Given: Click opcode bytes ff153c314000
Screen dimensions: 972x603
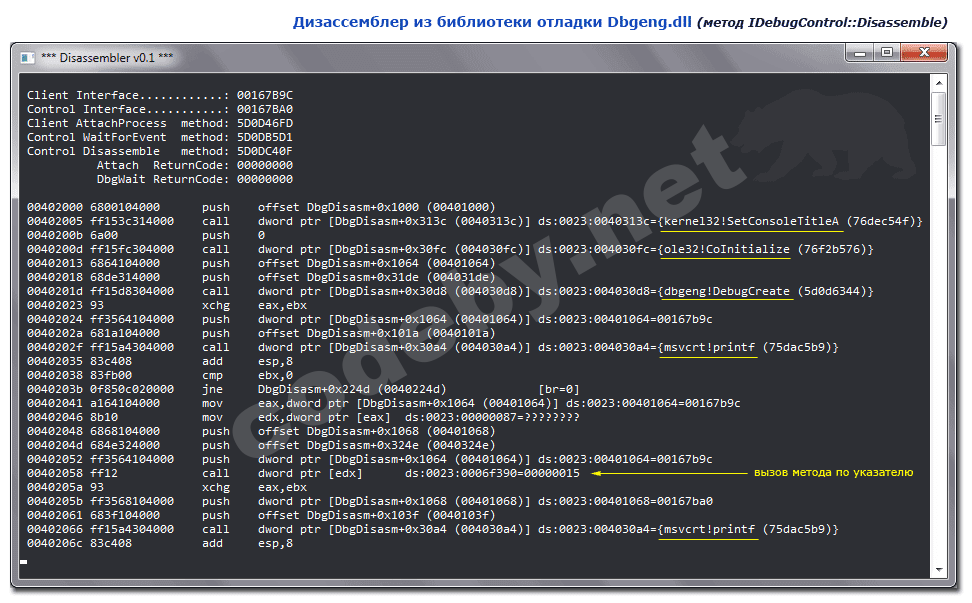Looking at the screenshot, I should click(x=132, y=221).
